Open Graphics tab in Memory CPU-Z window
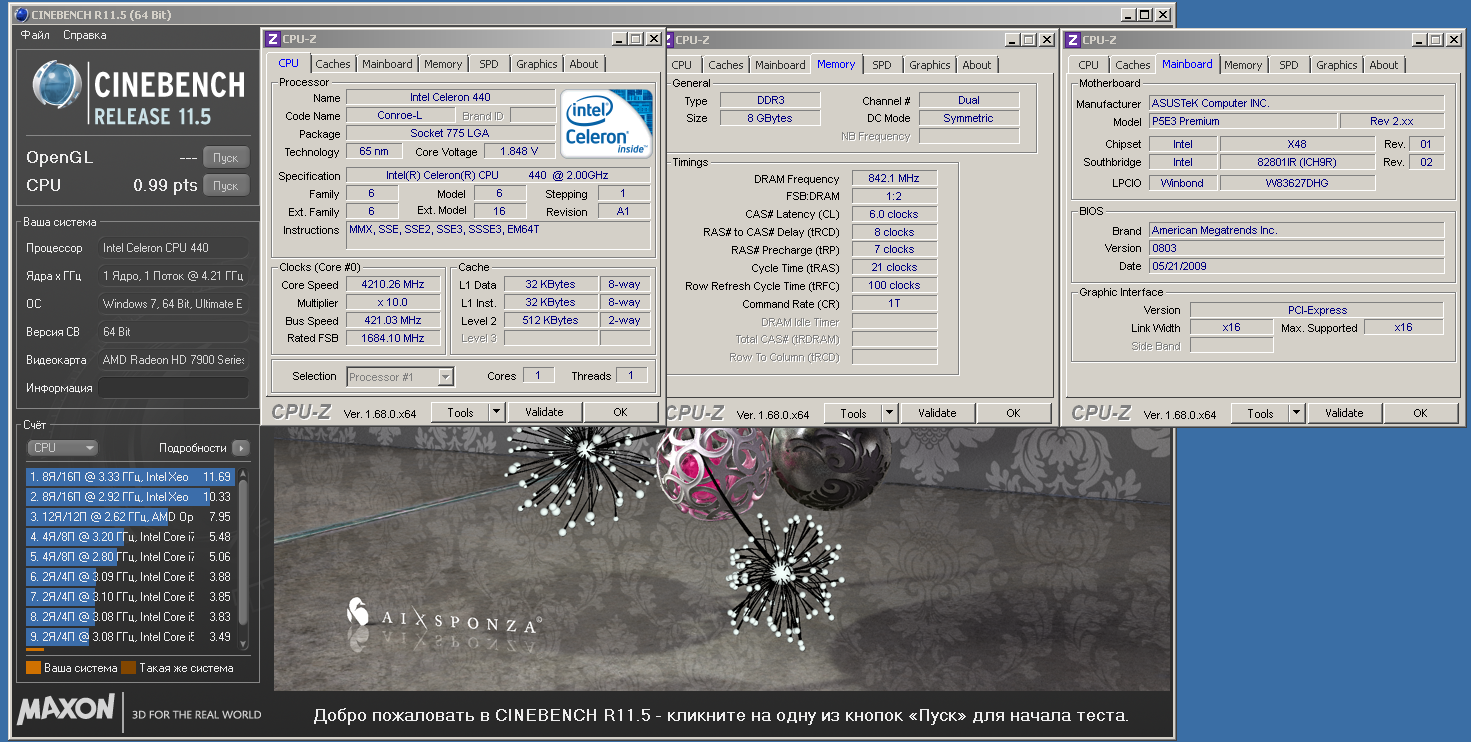This screenshot has width=1471, height=742. pyautogui.click(x=930, y=65)
